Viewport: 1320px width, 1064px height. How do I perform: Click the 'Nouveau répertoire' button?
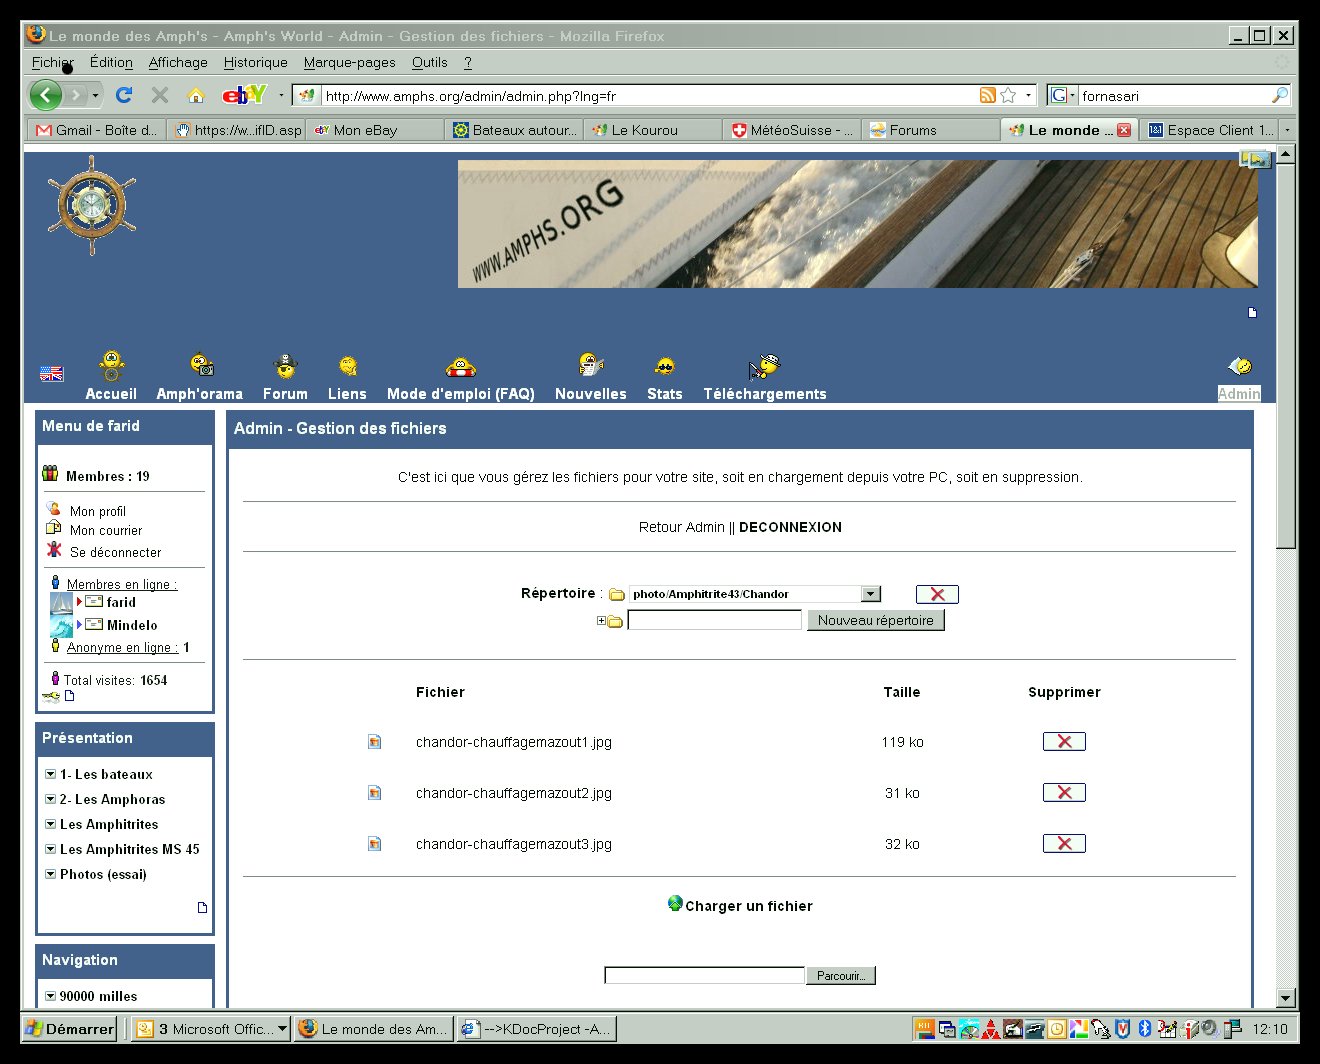[875, 620]
